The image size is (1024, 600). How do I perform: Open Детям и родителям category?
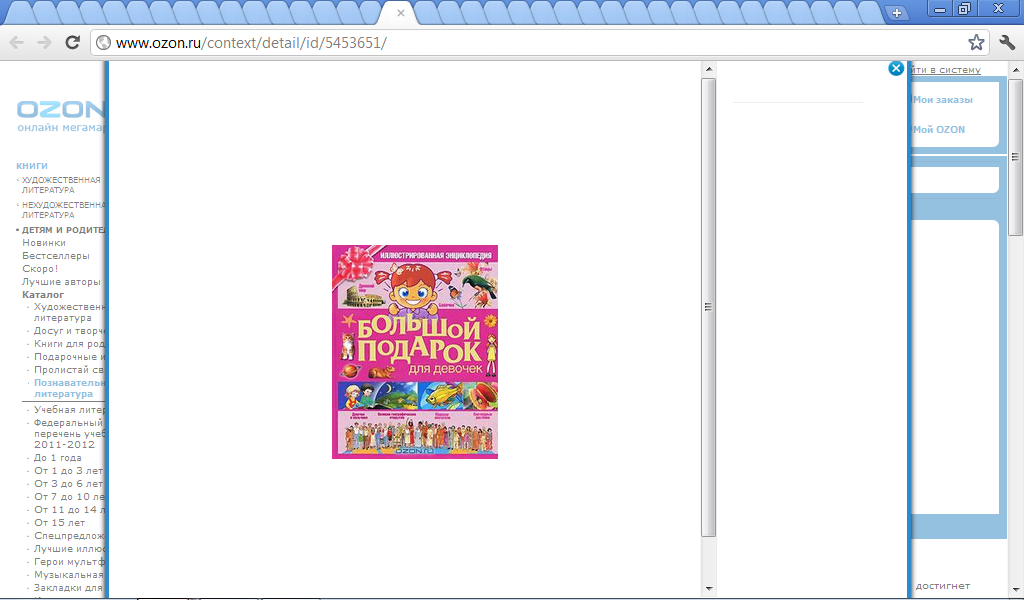point(63,230)
